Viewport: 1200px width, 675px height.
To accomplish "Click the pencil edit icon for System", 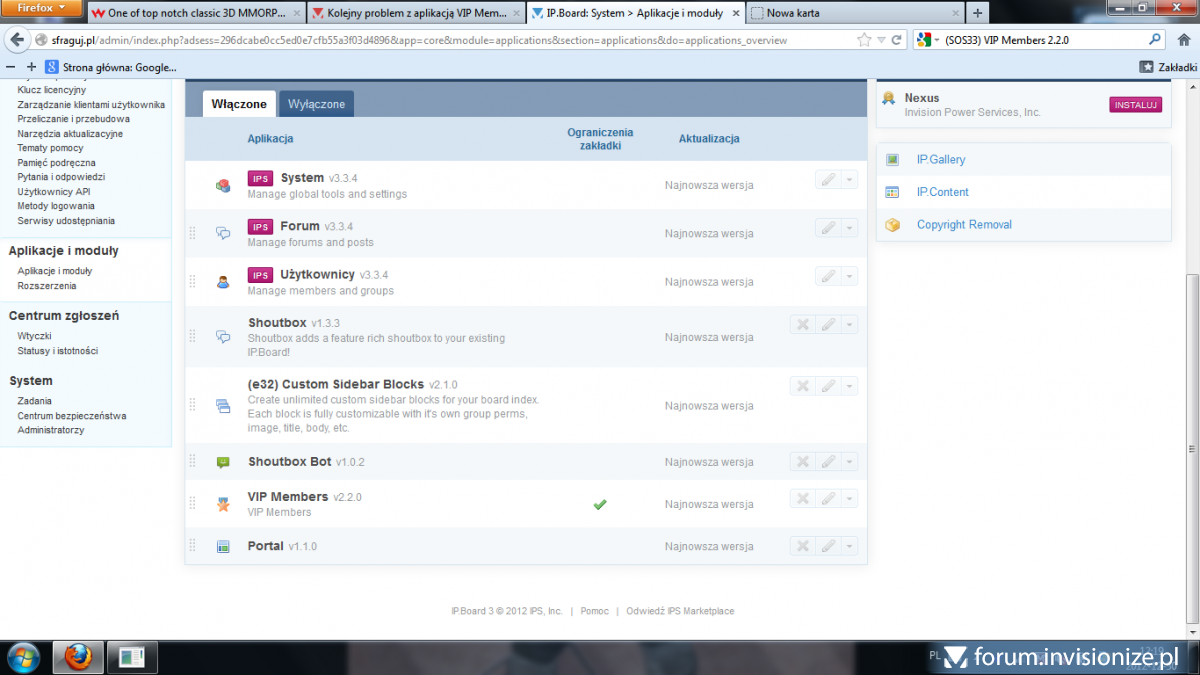I will click(827, 179).
